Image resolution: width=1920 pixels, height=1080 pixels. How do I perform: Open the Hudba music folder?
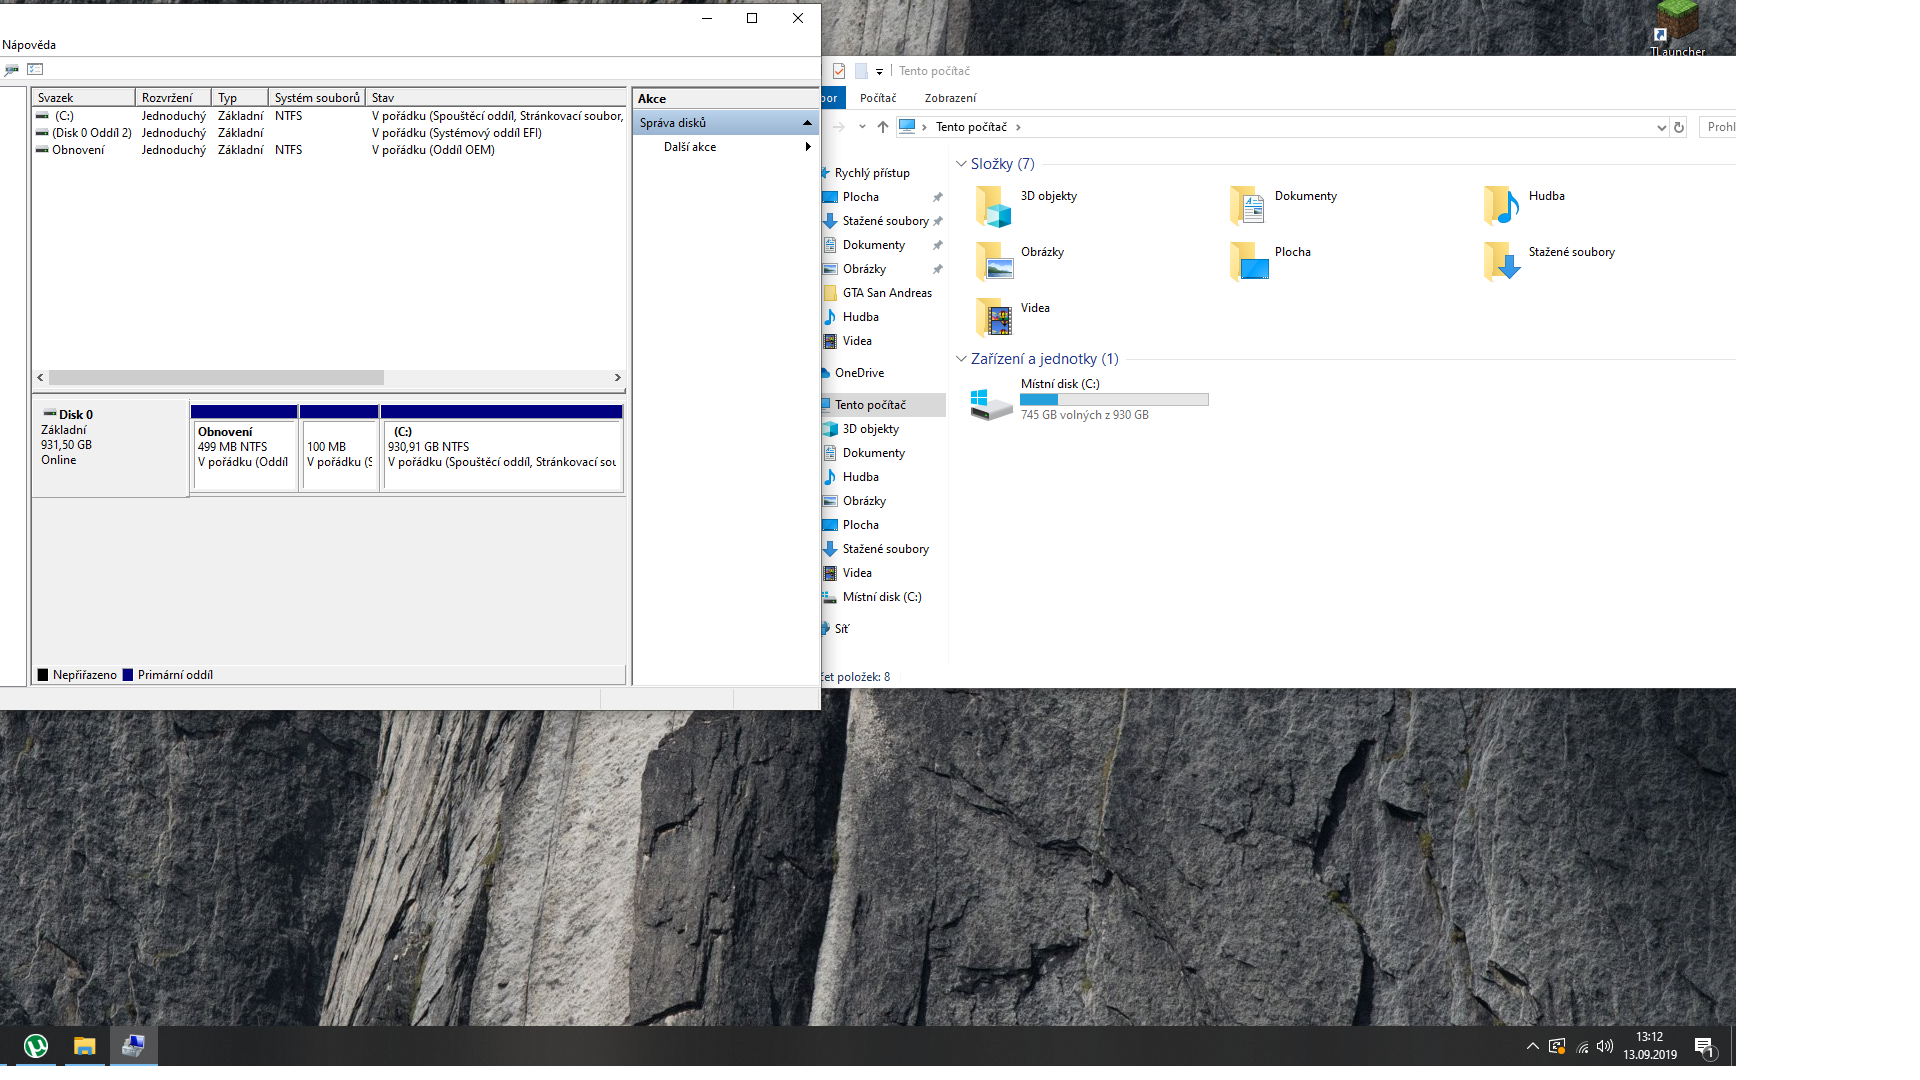tap(1501, 206)
